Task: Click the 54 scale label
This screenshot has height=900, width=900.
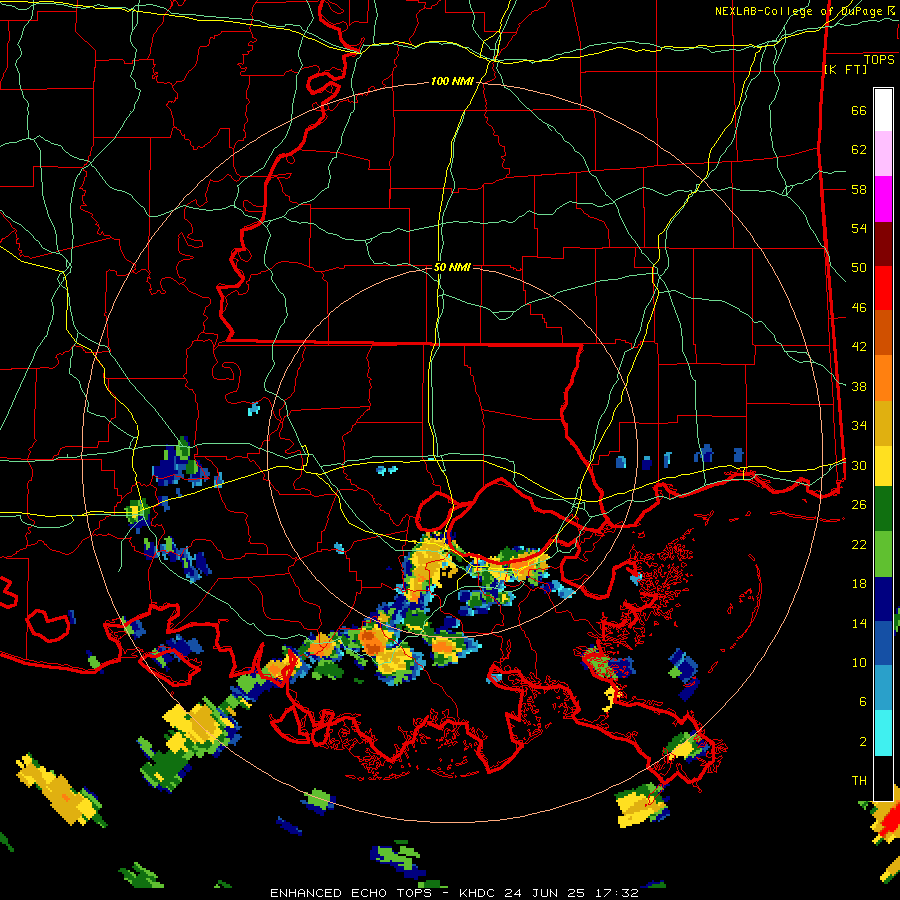Action: [859, 228]
